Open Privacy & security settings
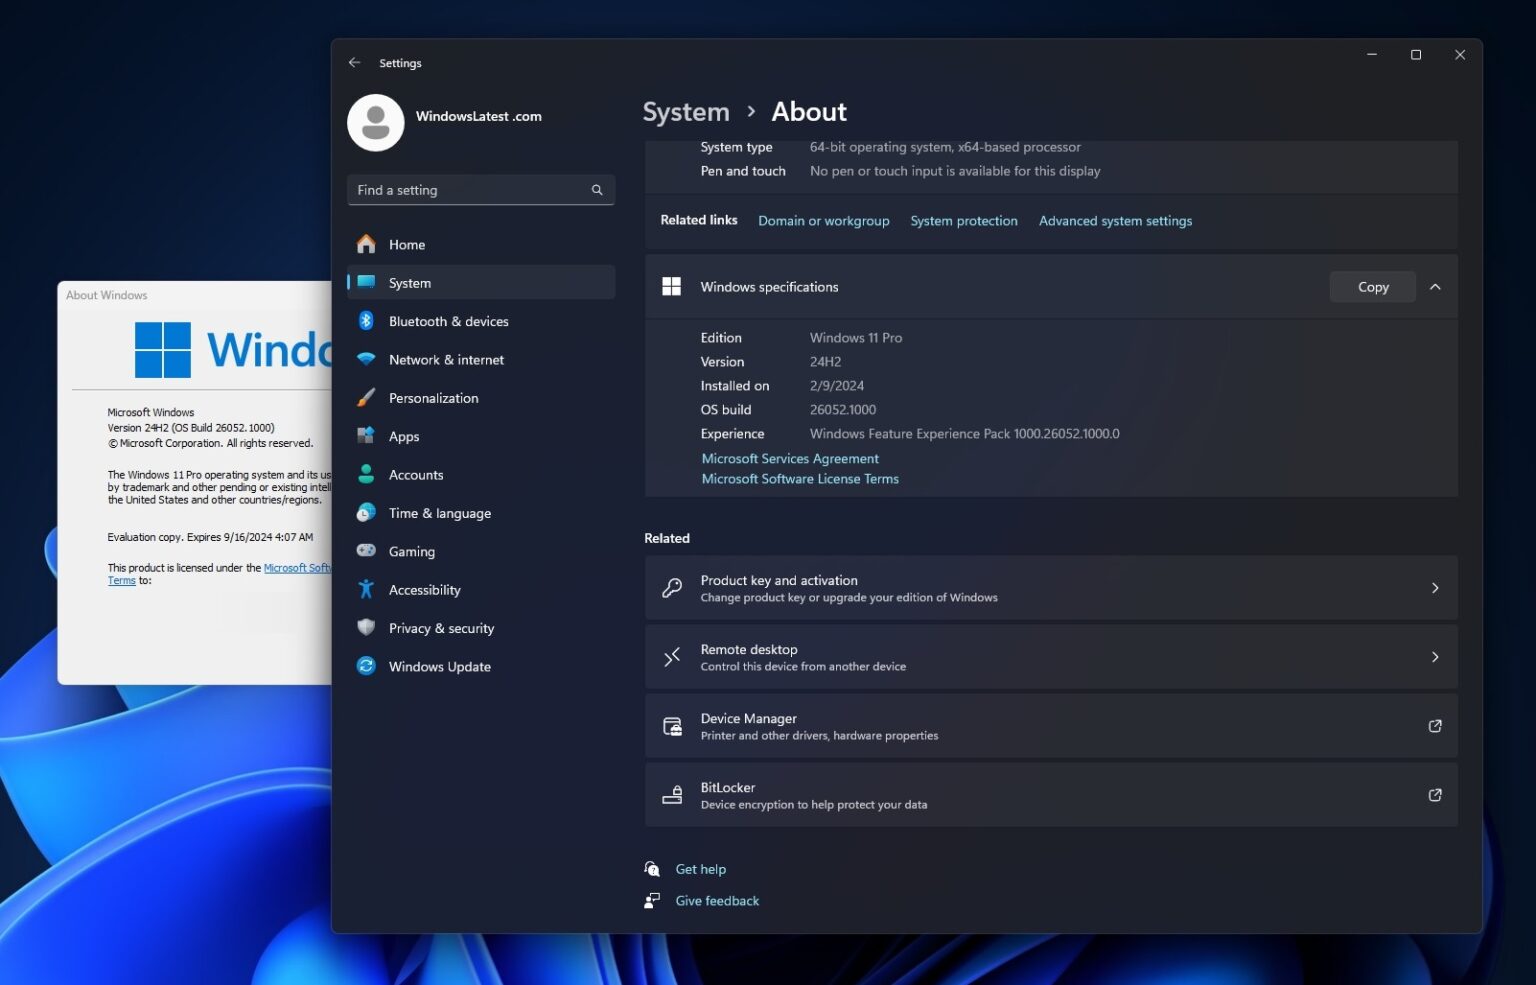 441,628
